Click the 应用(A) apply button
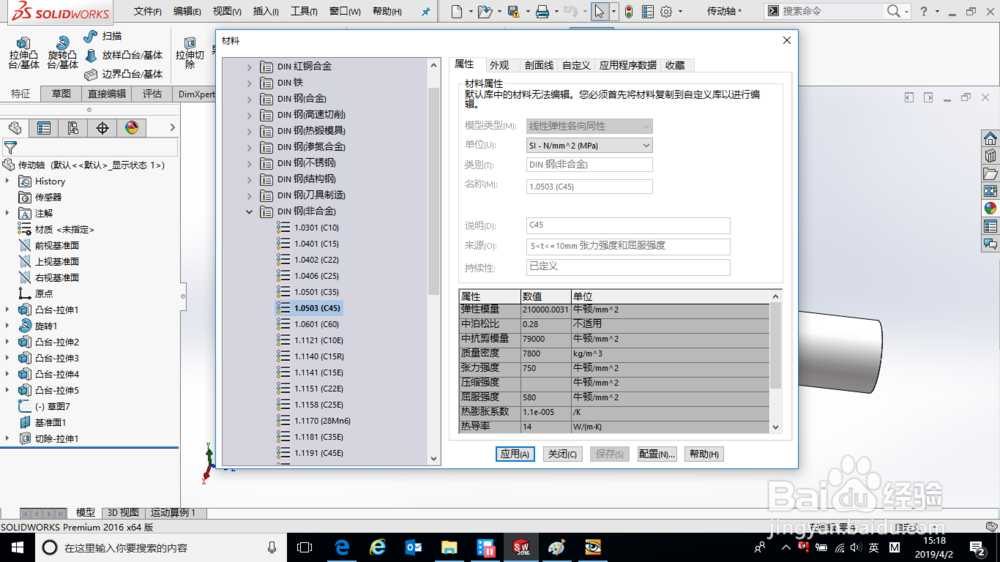The height and width of the screenshot is (562, 1000). pos(515,454)
